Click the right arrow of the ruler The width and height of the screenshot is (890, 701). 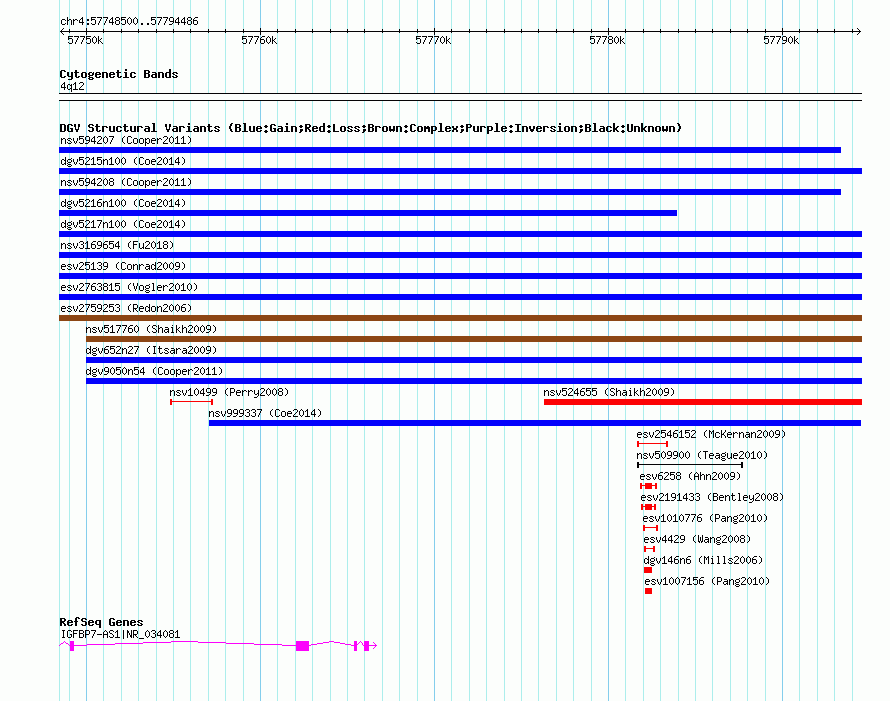pyautogui.click(x=858, y=31)
